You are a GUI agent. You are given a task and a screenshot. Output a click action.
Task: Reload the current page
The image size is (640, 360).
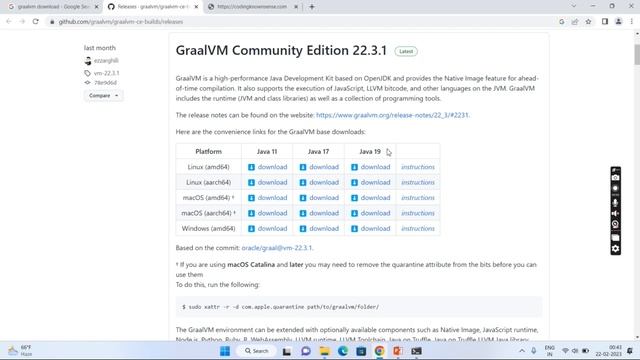[x=36, y=21]
